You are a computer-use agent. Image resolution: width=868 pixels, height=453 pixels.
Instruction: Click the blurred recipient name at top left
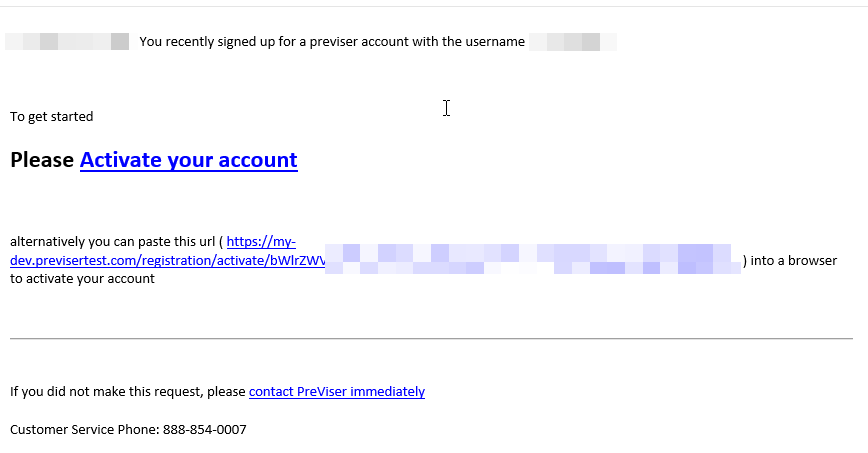pos(67,42)
